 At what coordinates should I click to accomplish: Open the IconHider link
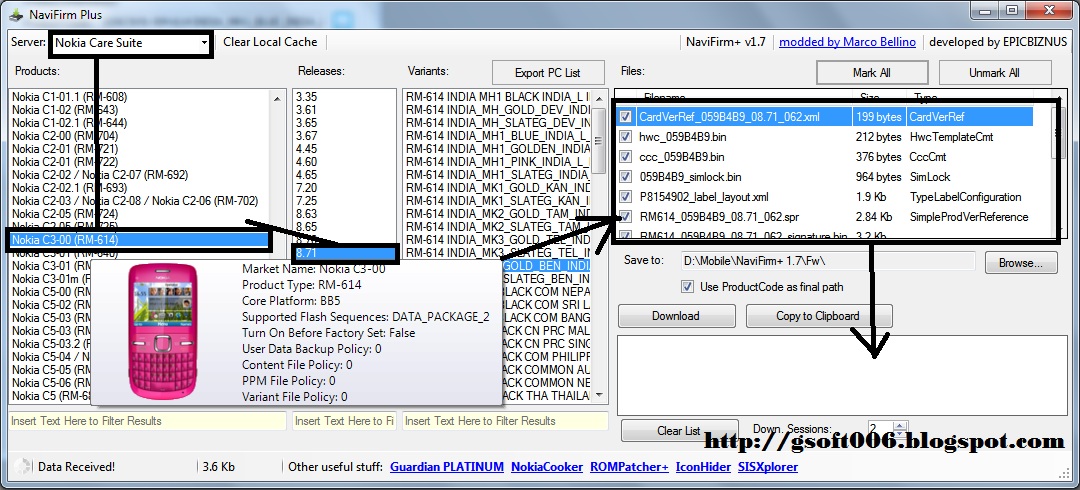(703, 467)
